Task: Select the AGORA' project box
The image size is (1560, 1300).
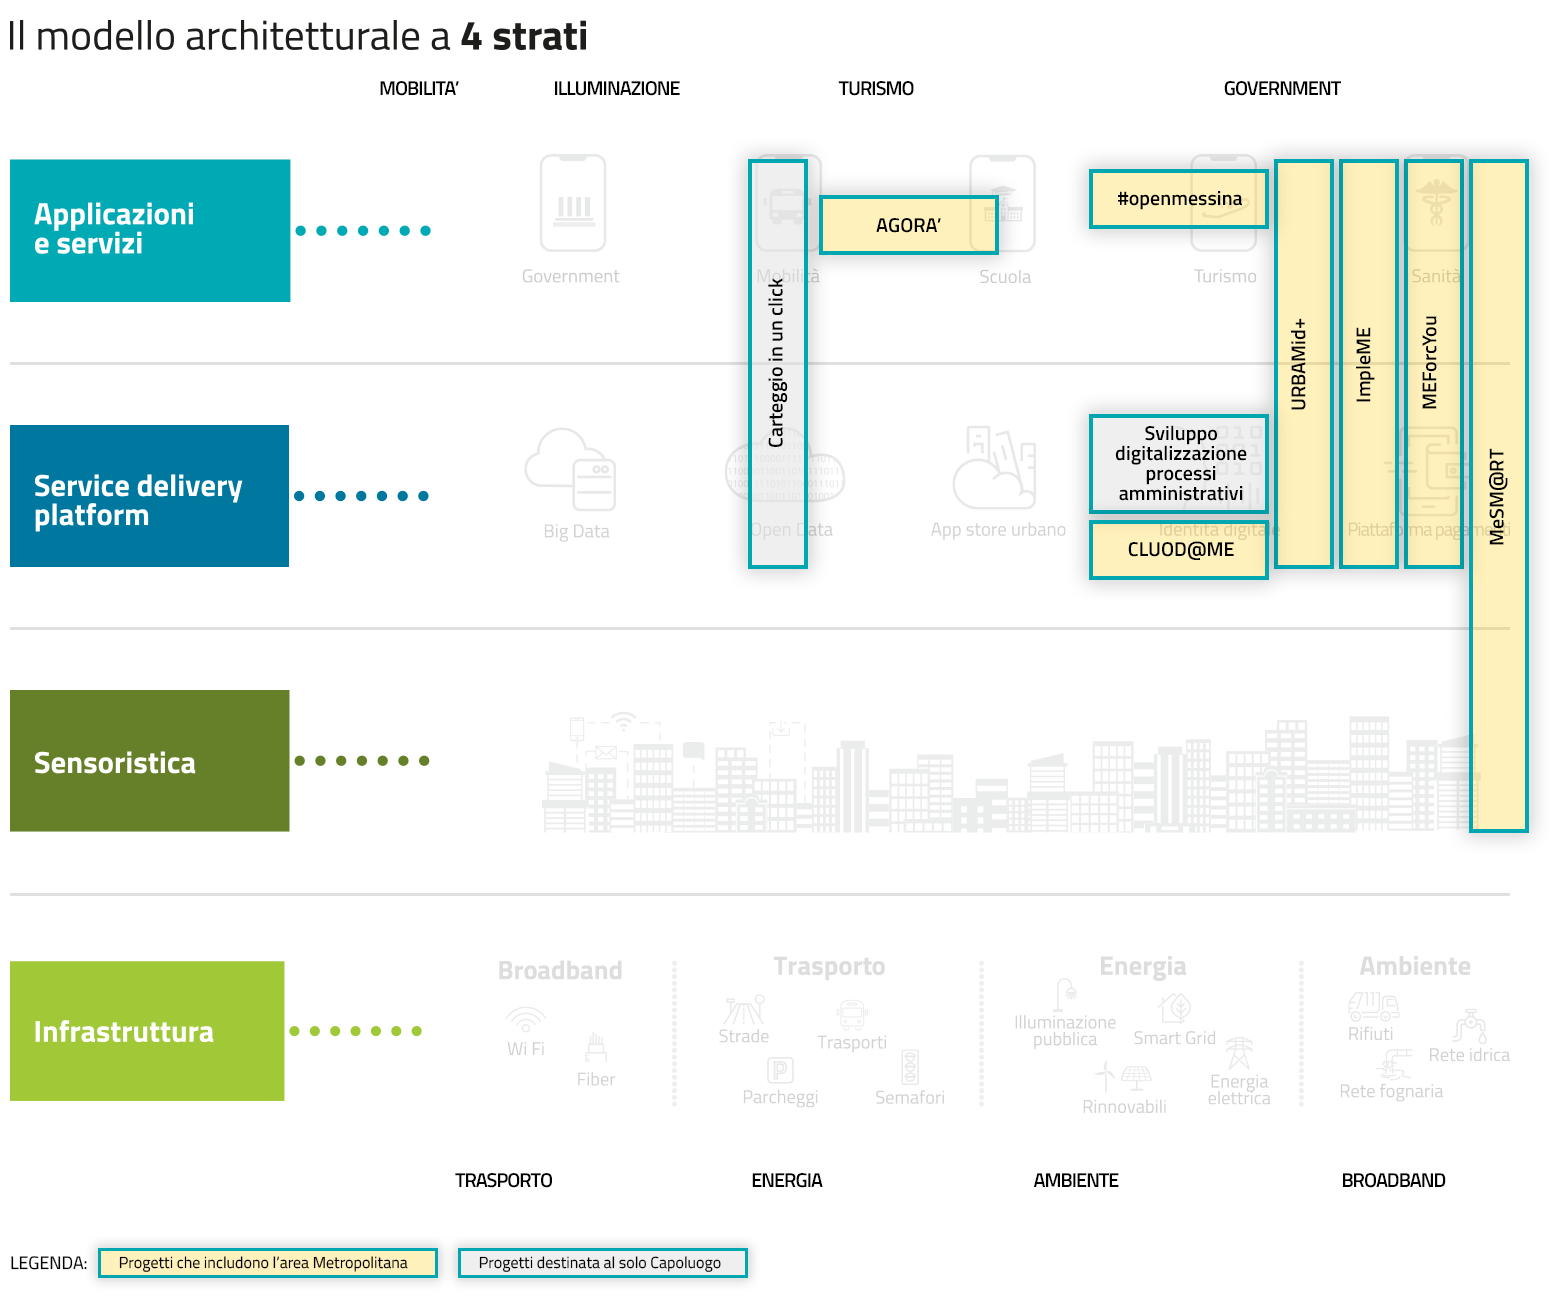Action: click(908, 226)
